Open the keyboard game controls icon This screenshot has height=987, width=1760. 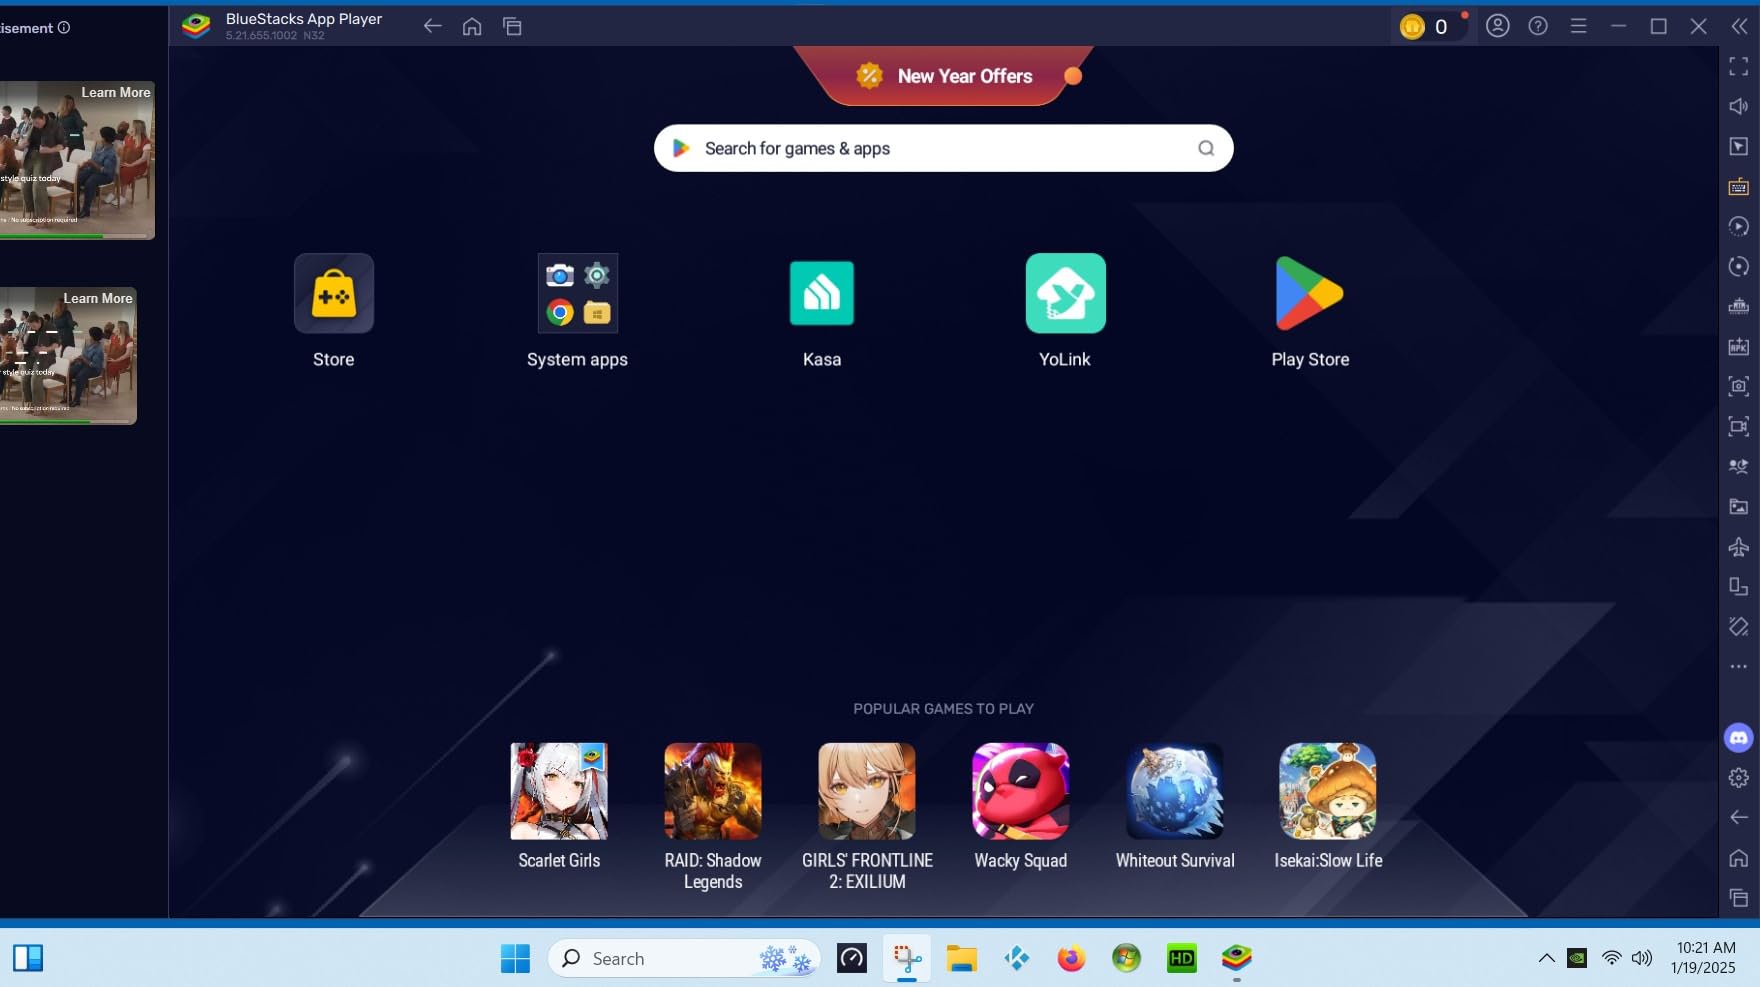point(1739,186)
